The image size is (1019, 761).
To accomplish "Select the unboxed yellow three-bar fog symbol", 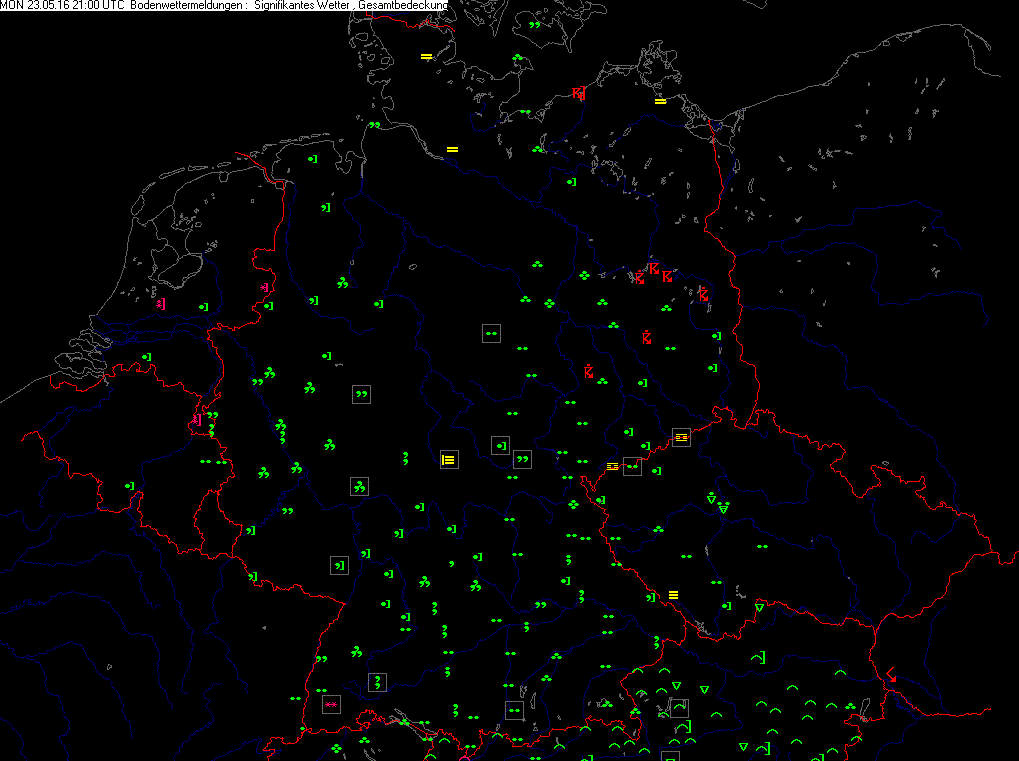I will (x=673, y=595).
